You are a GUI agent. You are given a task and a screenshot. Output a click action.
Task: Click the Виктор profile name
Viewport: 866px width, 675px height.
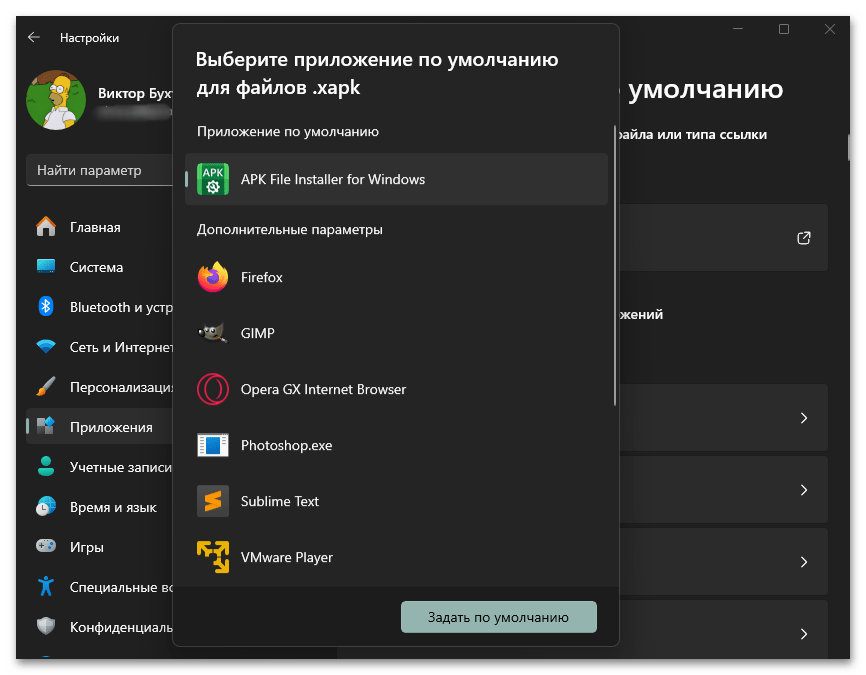[134, 93]
